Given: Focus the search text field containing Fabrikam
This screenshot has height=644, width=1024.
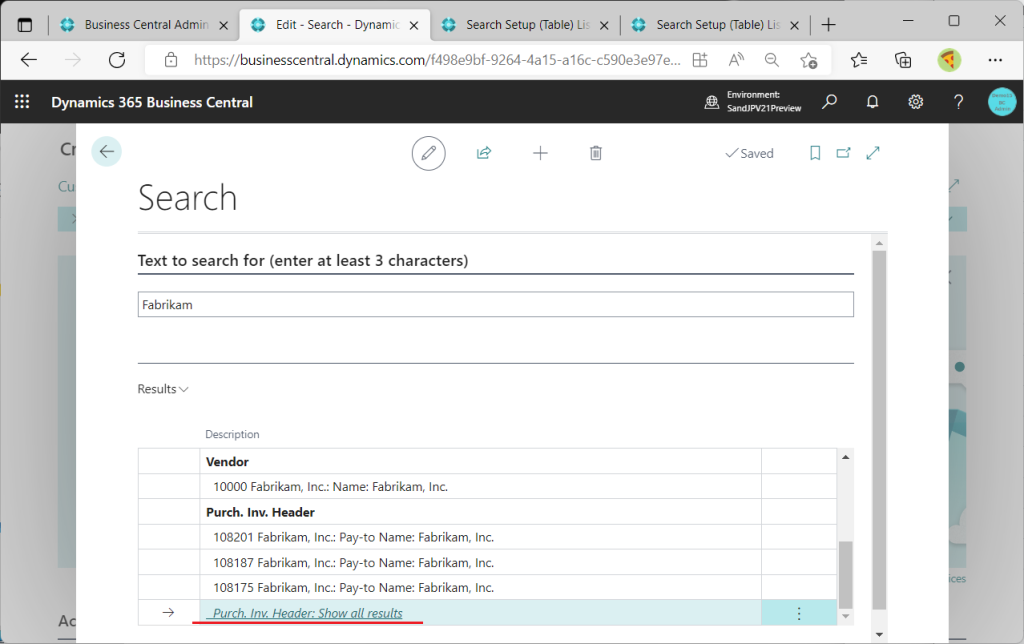Looking at the screenshot, I should (x=496, y=304).
